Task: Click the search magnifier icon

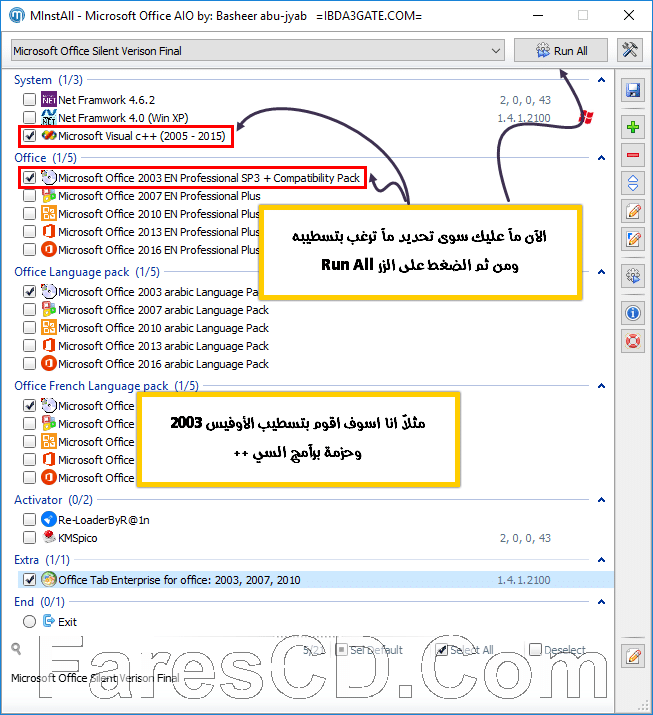Action: tap(16, 648)
